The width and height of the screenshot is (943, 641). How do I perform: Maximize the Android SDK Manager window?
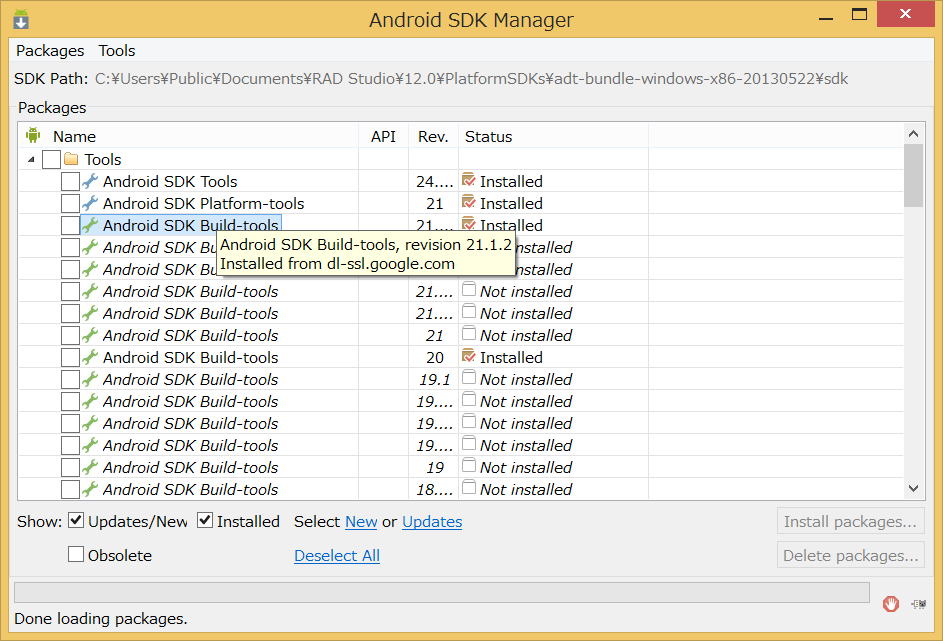pos(859,14)
